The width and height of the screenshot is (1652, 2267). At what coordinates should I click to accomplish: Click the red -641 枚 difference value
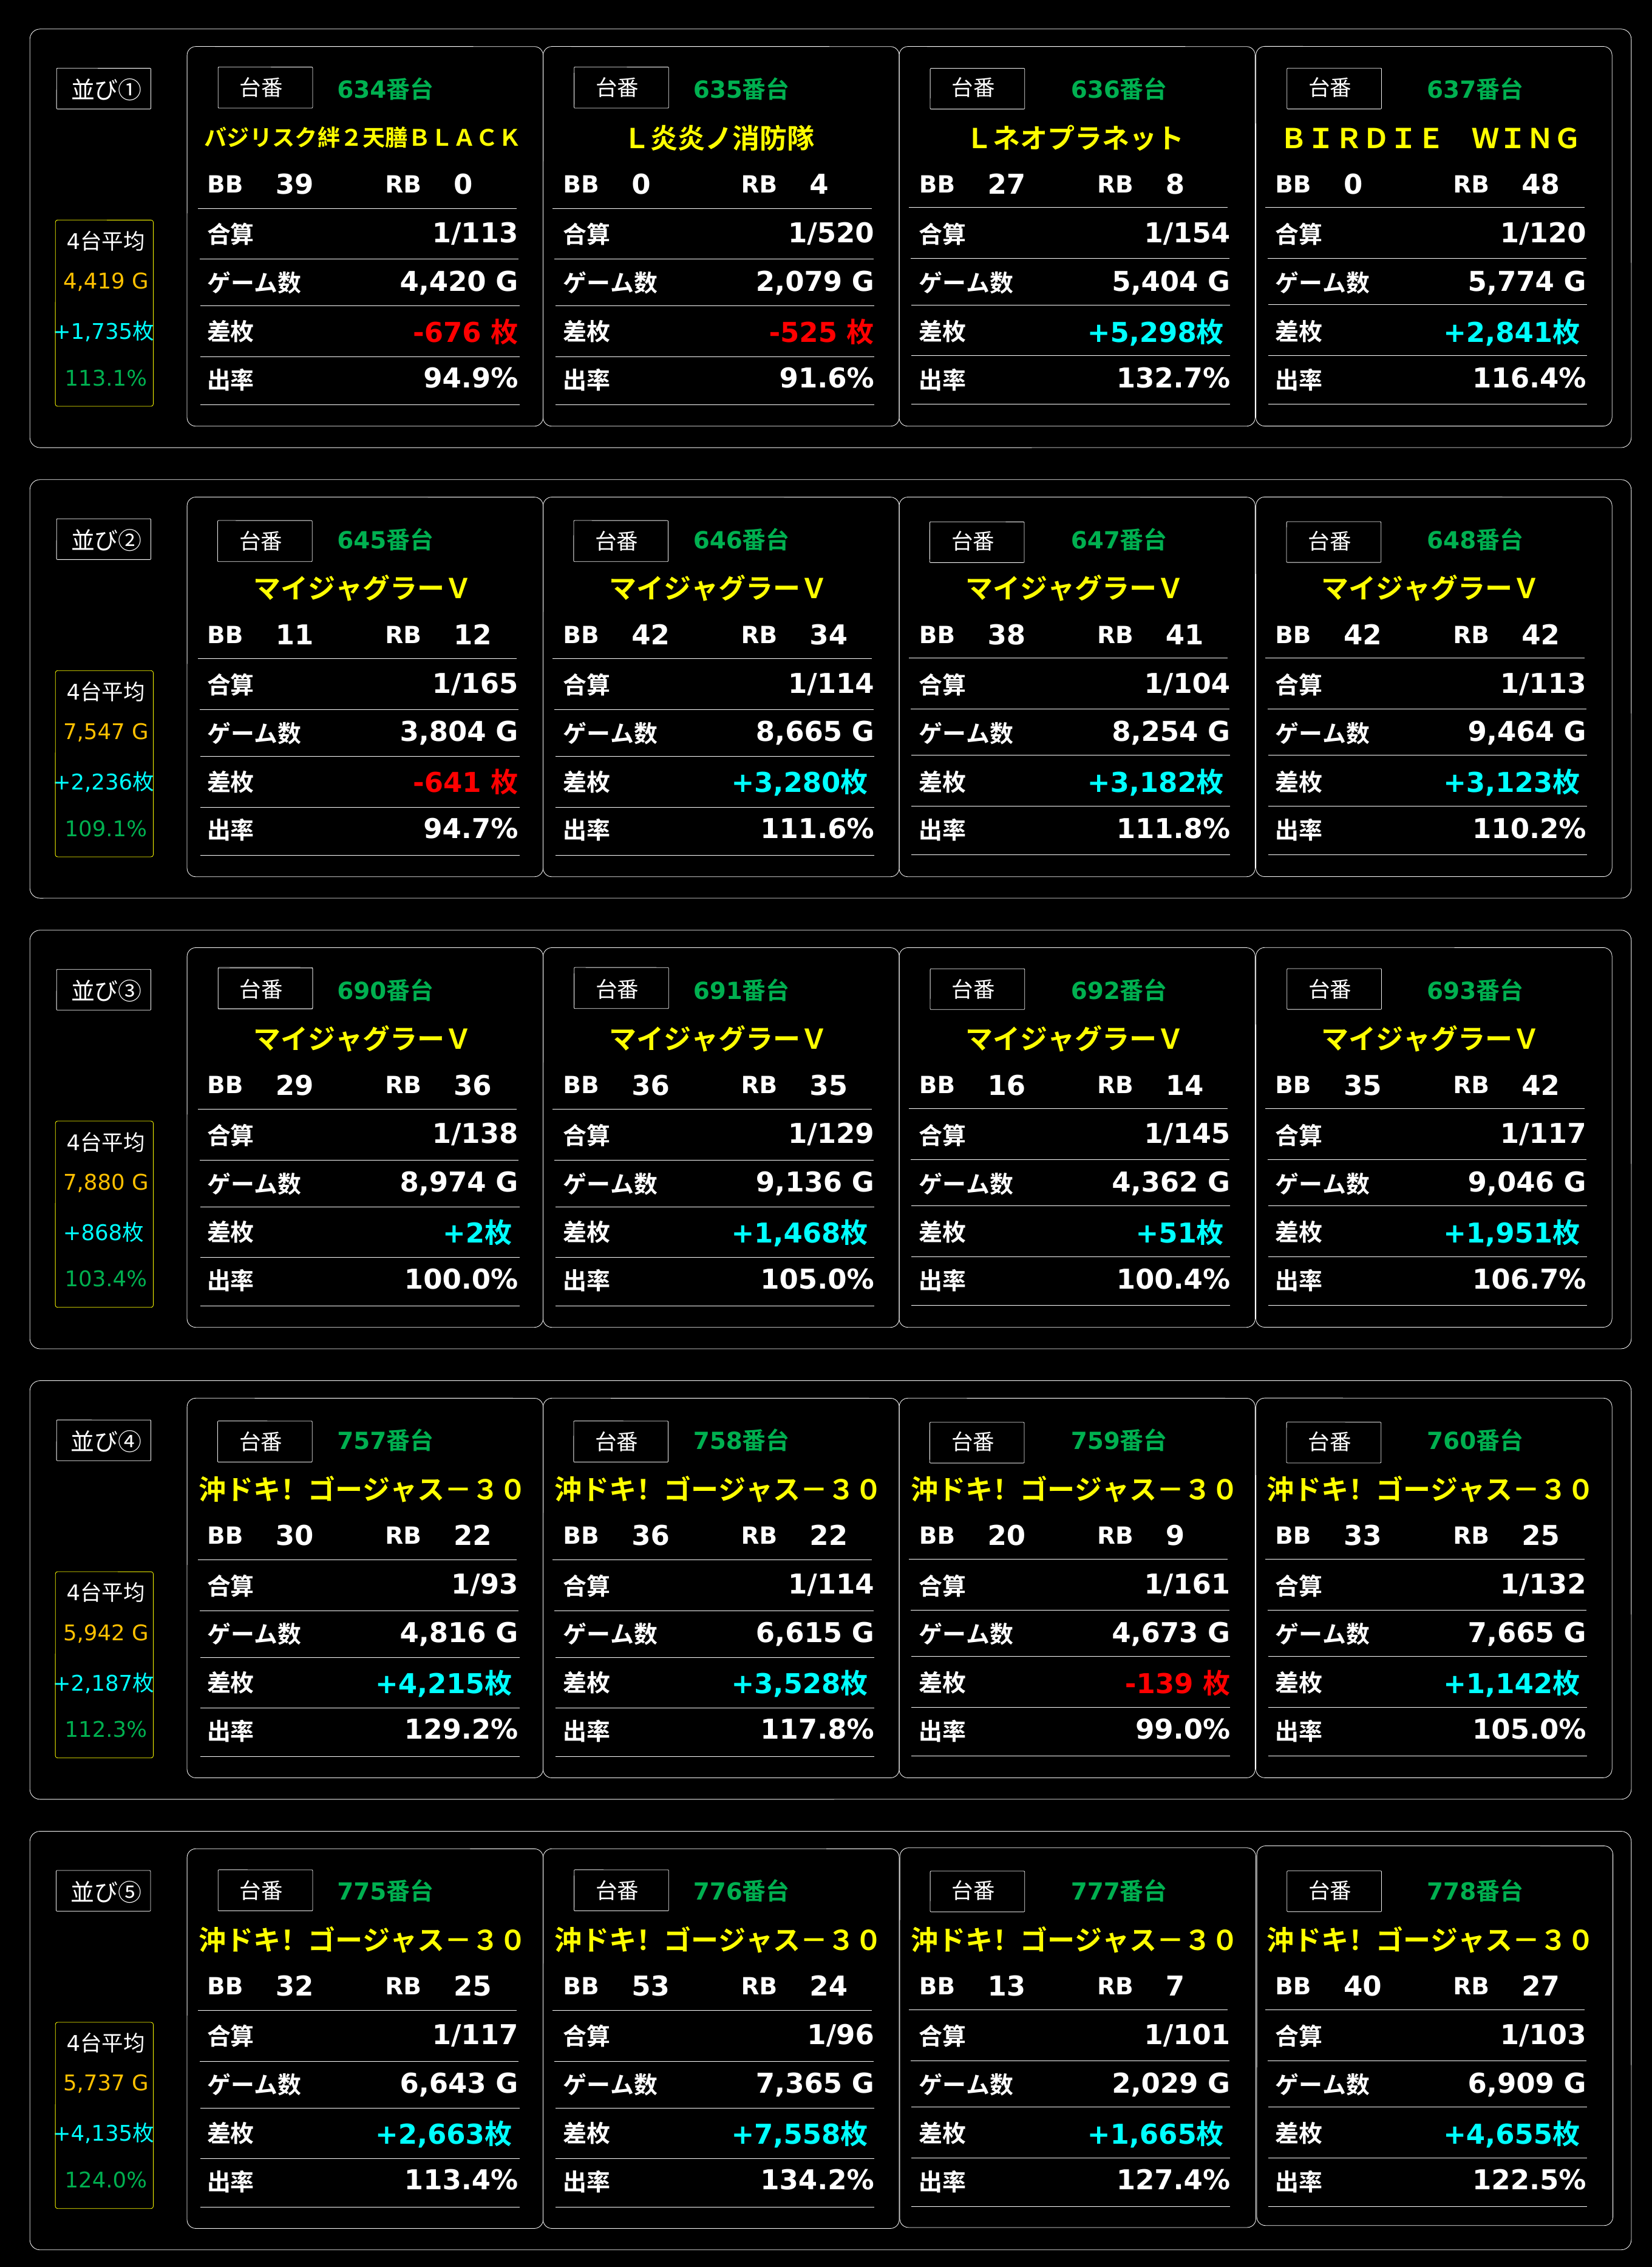(466, 782)
